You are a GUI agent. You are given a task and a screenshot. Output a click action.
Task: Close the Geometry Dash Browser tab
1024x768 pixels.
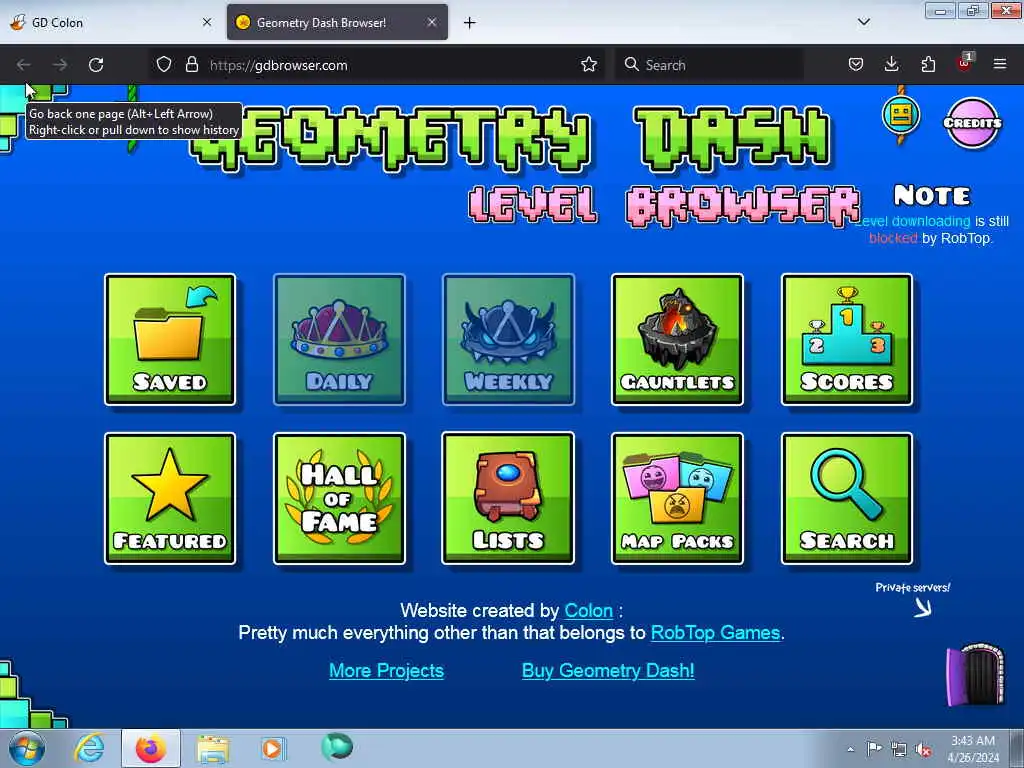[x=432, y=22]
